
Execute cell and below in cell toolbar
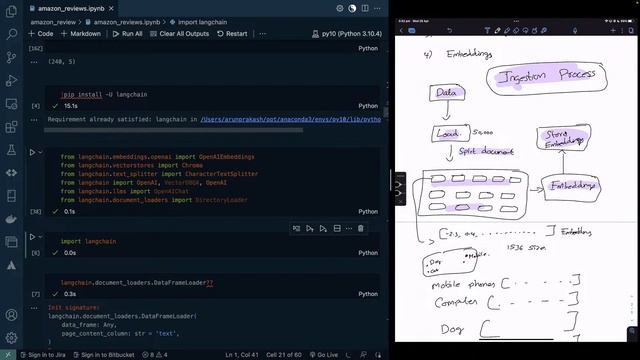click(x=323, y=229)
